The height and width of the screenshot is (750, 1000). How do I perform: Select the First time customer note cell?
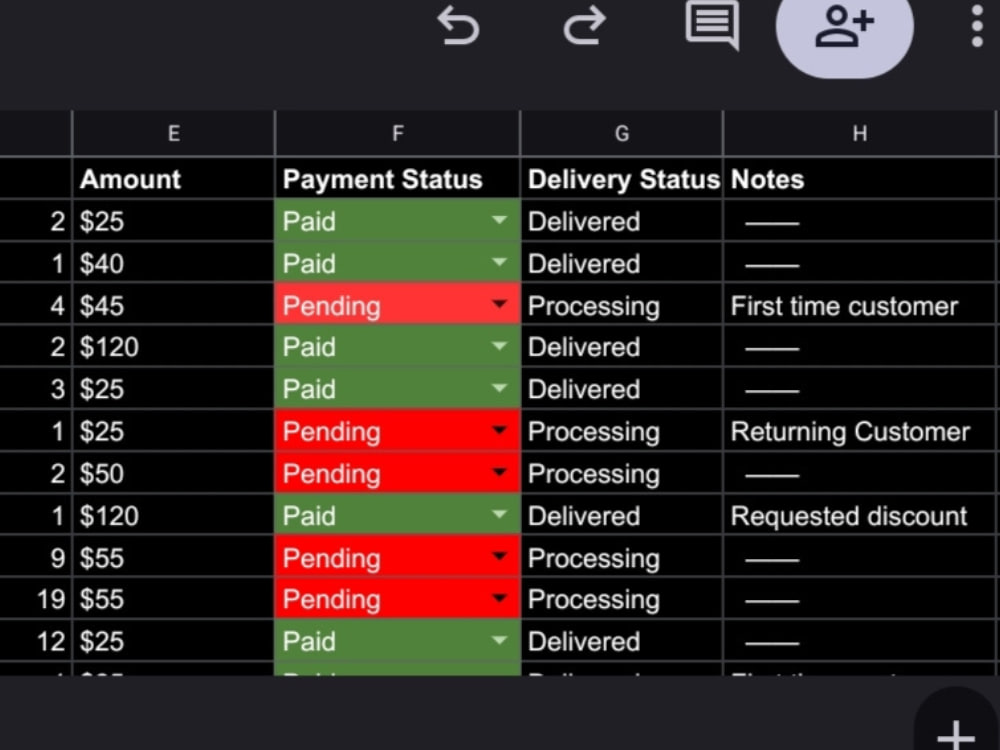(x=859, y=305)
